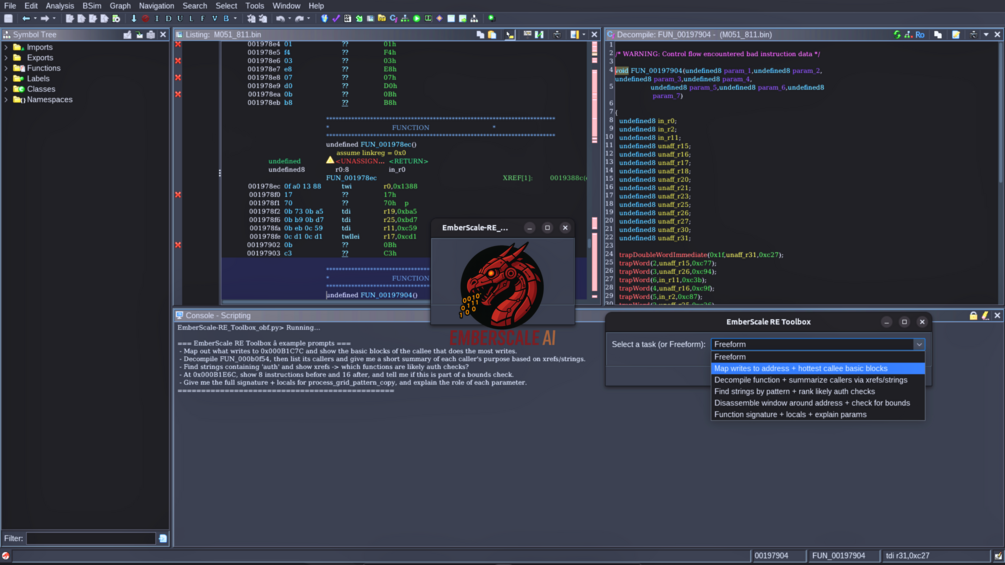Click the 'V' toolbar navigation icon

(x=215, y=19)
